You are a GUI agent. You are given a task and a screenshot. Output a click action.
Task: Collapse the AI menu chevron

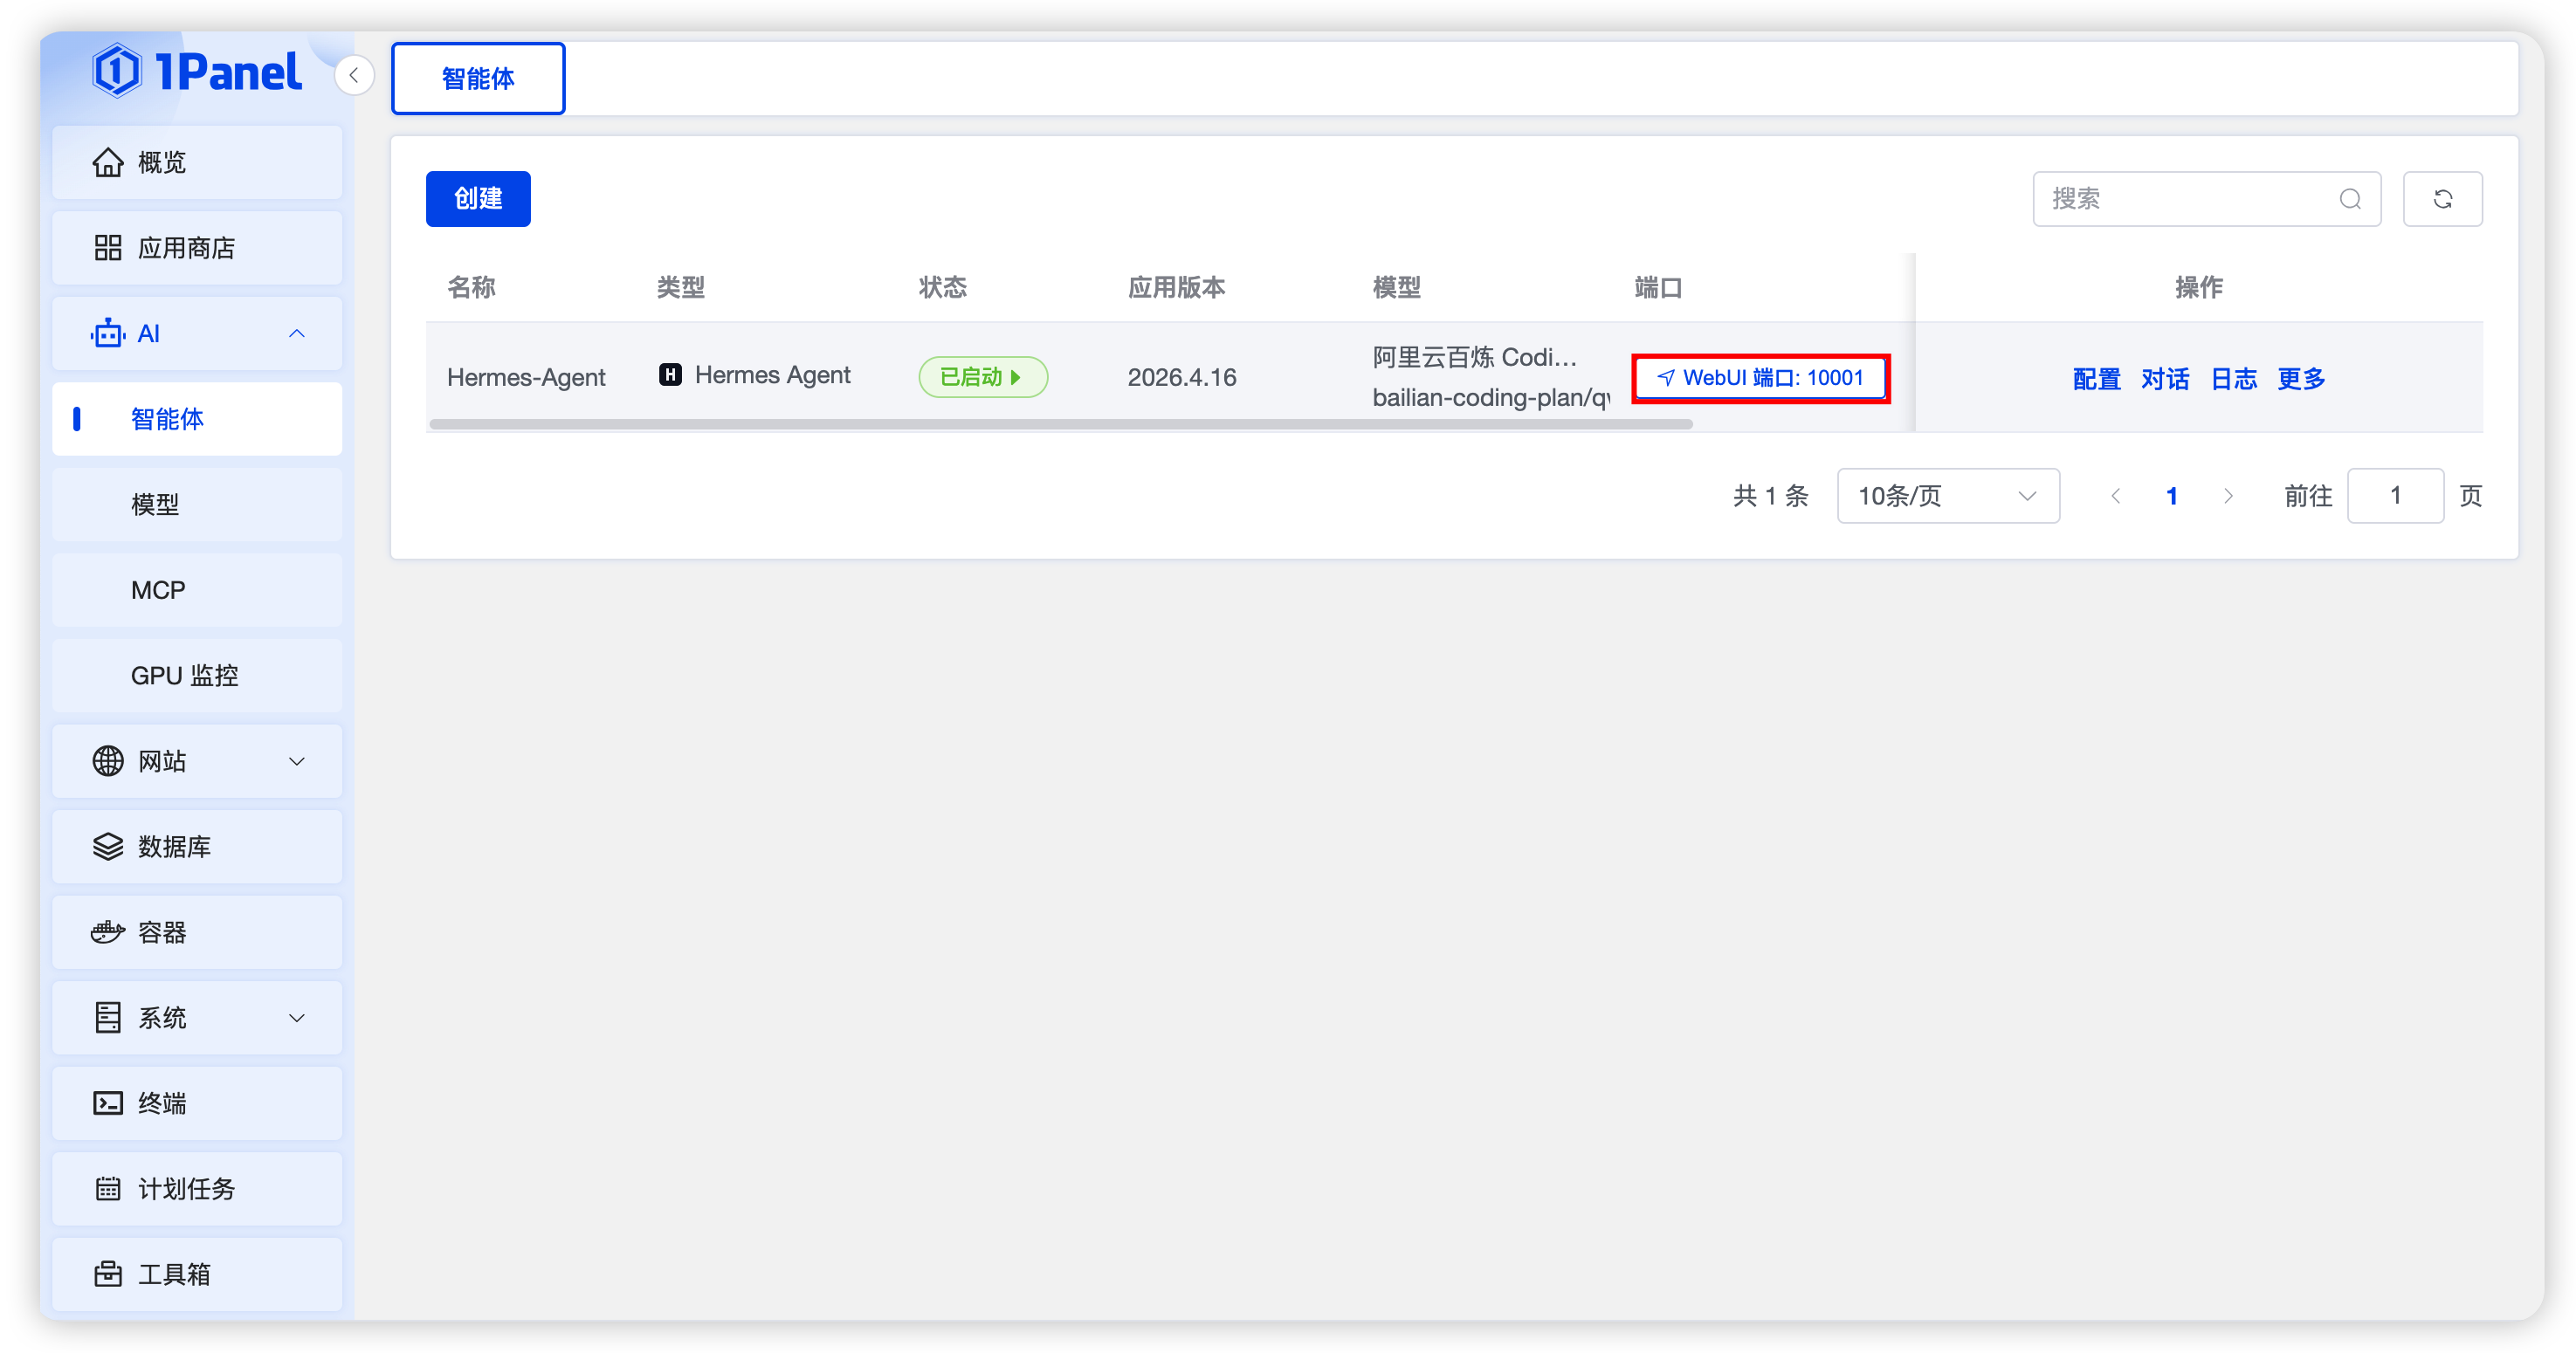coord(297,333)
